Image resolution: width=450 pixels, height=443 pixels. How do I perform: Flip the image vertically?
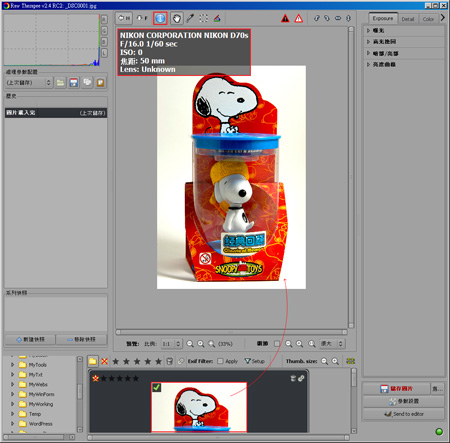point(348,18)
